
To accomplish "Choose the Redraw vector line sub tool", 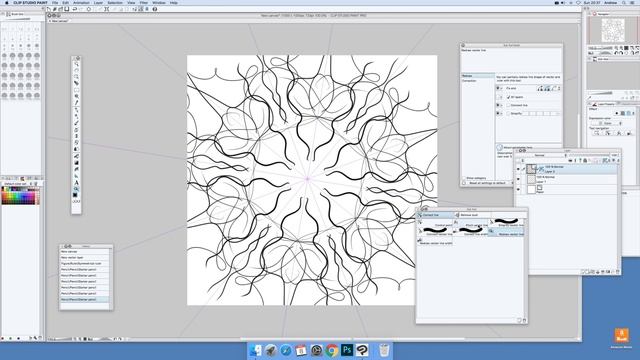I will click(x=507, y=232).
